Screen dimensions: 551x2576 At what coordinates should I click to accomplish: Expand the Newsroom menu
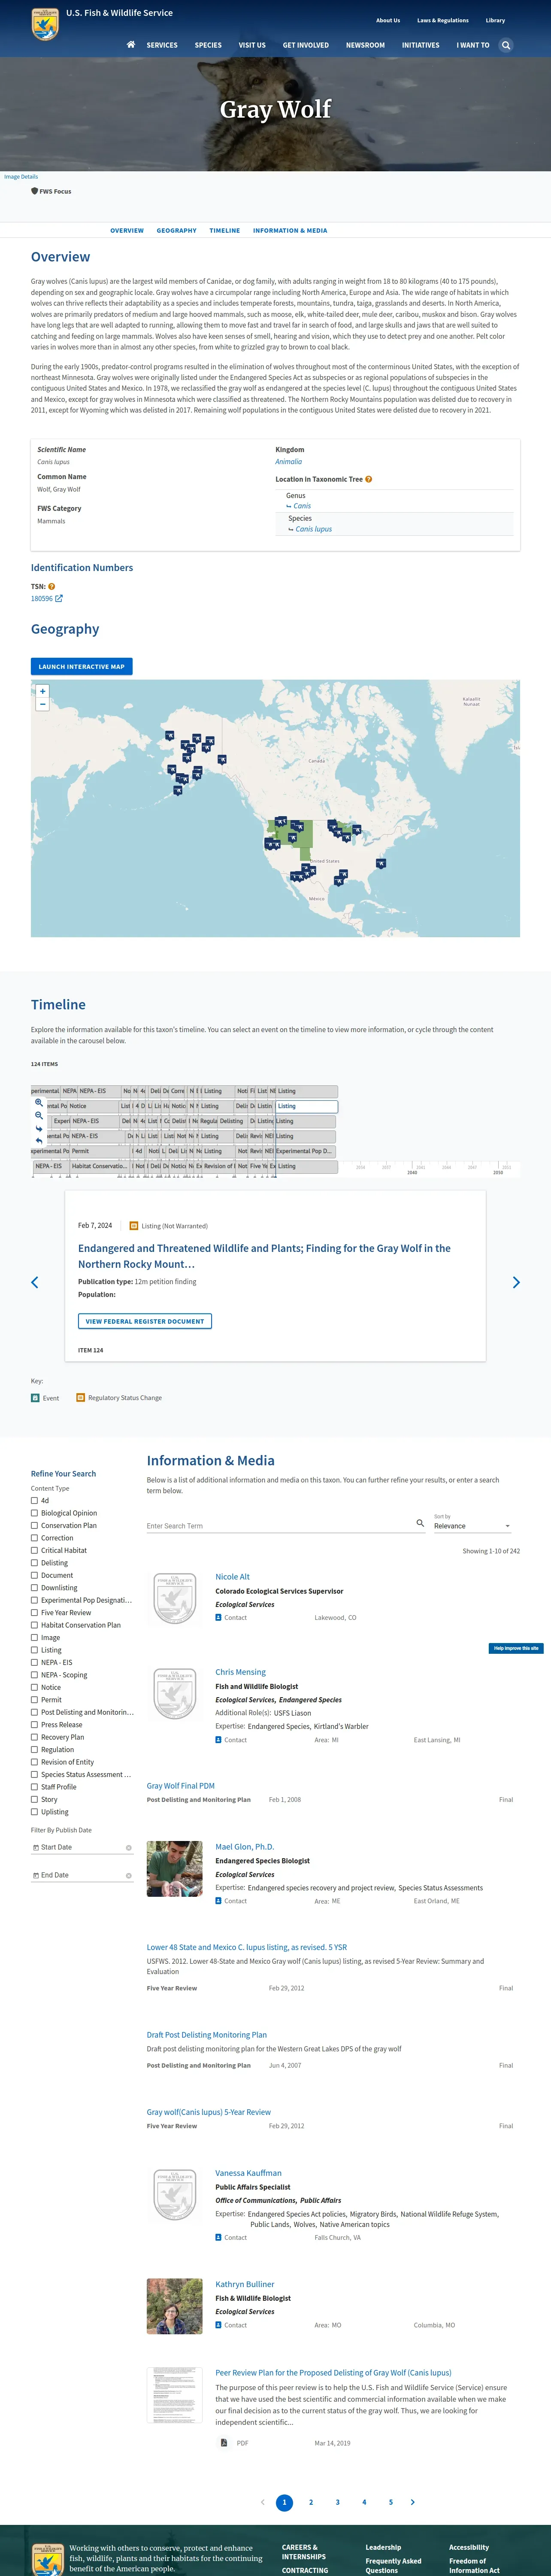tap(365, 45)
